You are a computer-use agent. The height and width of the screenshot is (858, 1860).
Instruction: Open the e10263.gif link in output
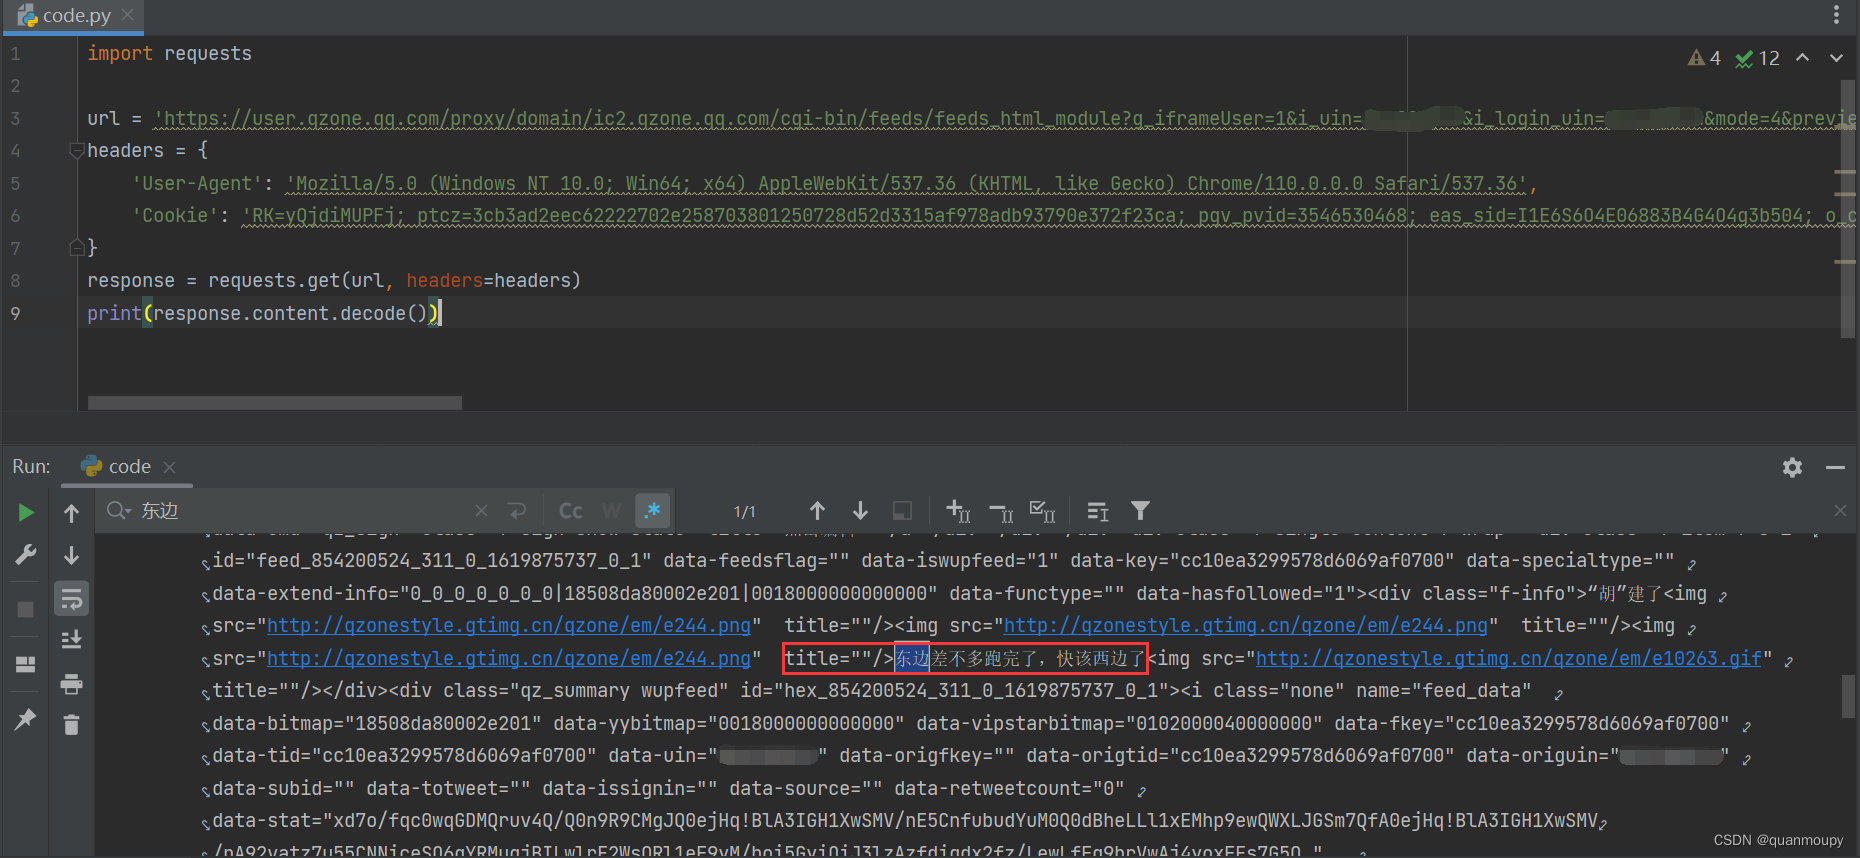pyautogui.click(x=1508, y=658)
